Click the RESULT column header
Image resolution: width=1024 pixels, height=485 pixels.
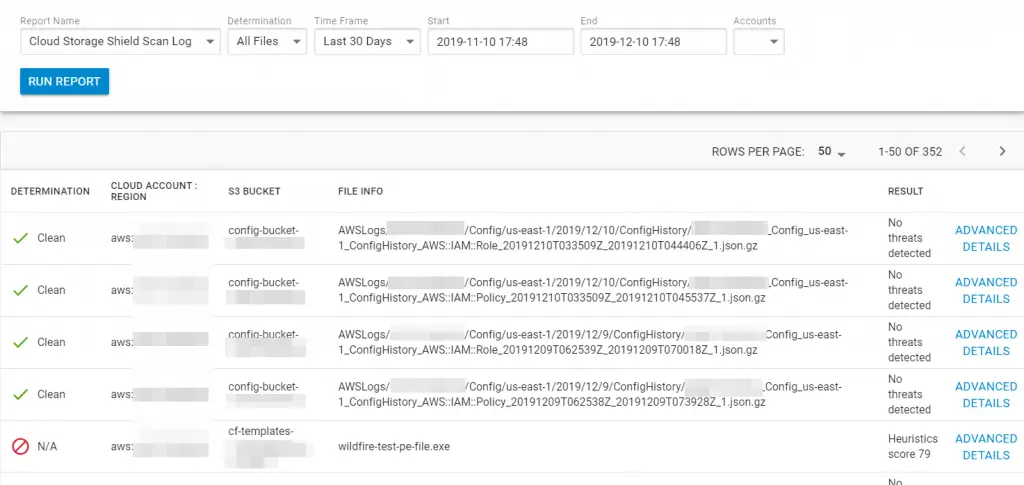click(906, 191)
